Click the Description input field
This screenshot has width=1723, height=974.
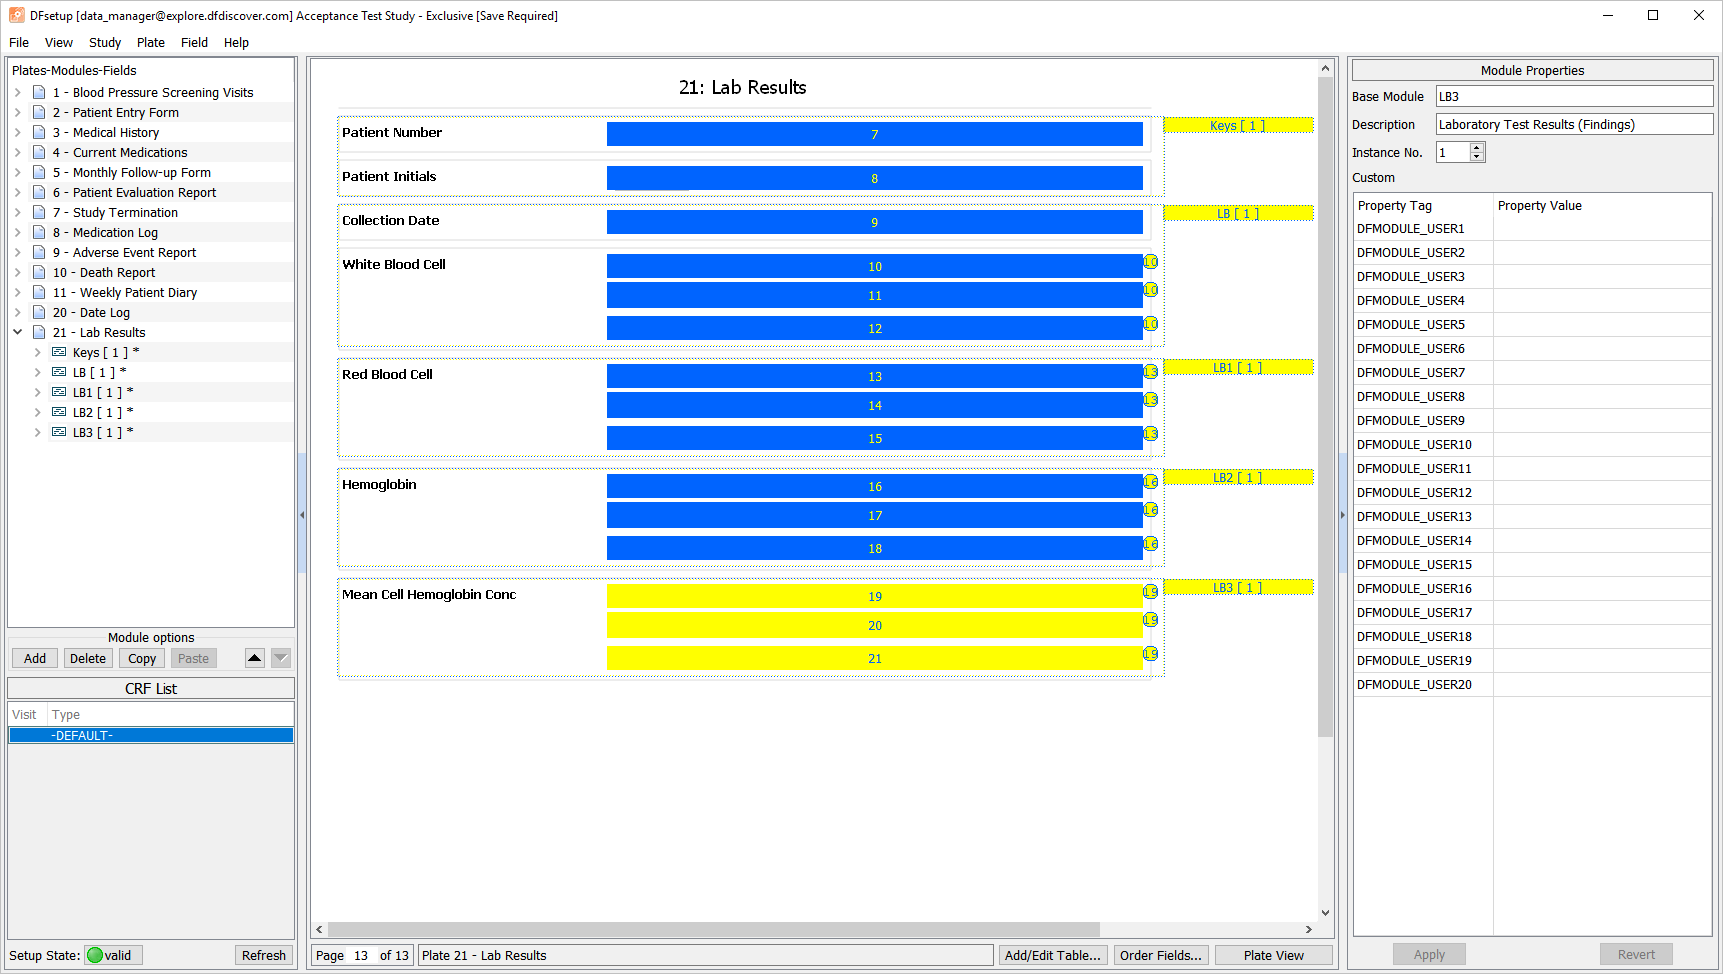click(x=1574, y=124)
